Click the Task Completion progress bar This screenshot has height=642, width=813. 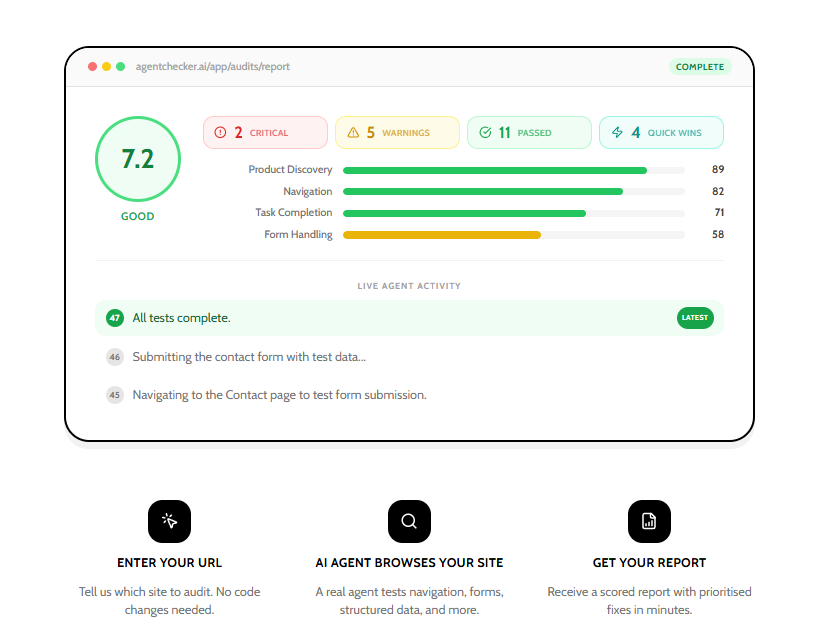point(514,214)
